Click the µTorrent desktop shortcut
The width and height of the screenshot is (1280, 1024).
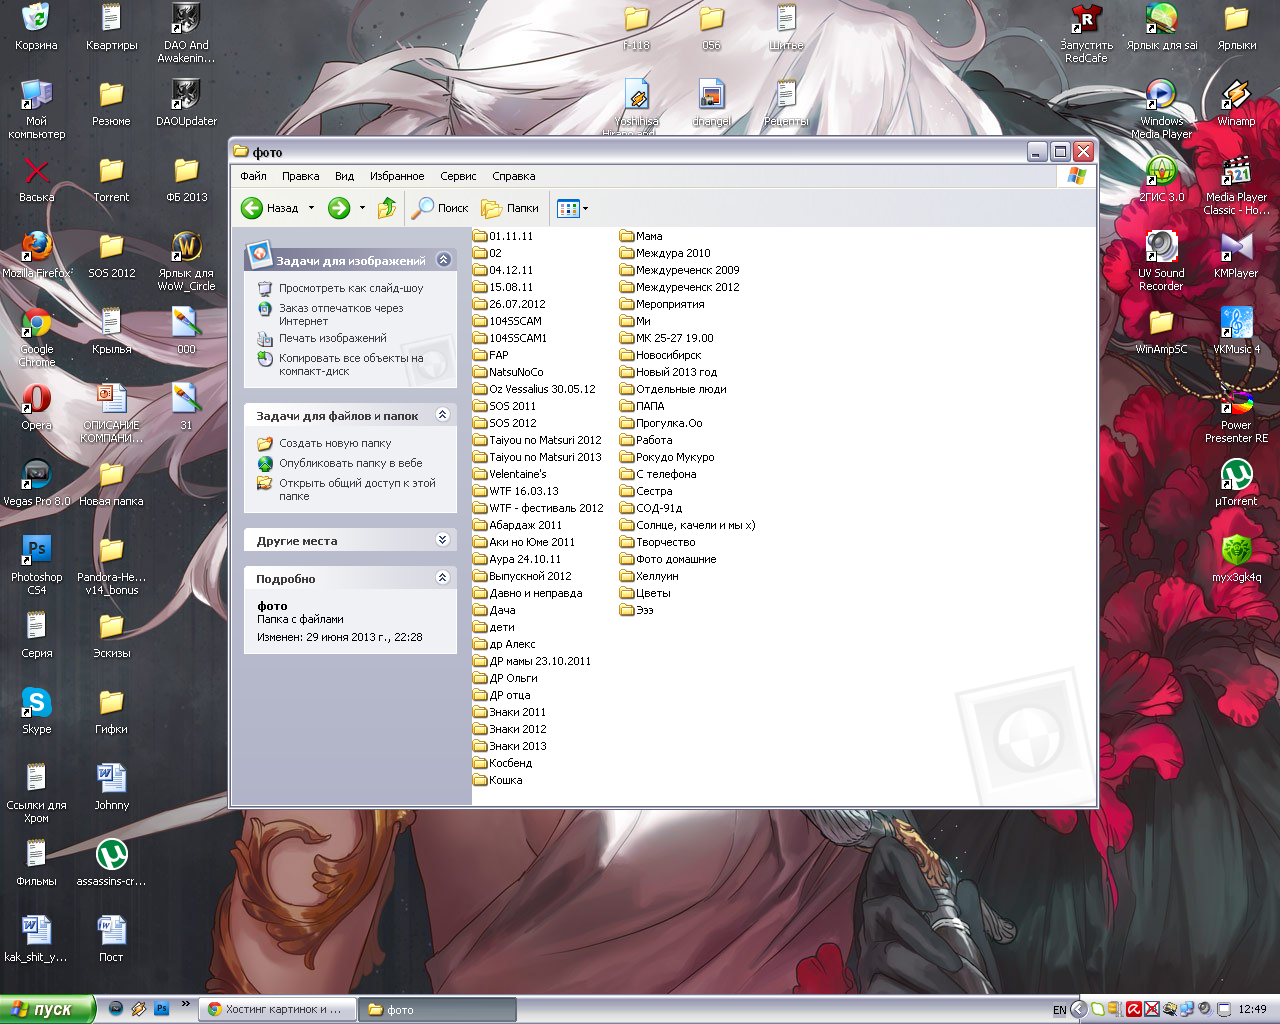tap(1236, 476)
